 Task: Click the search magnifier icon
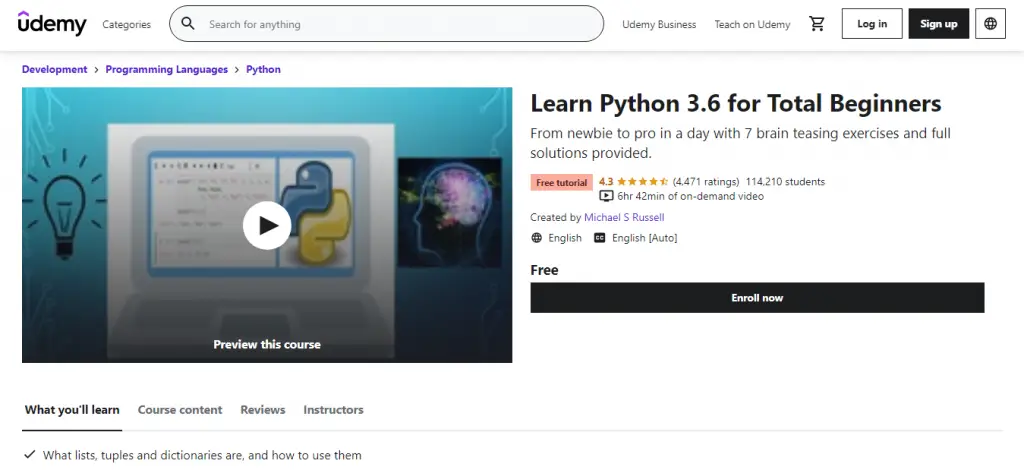(188, 24)
